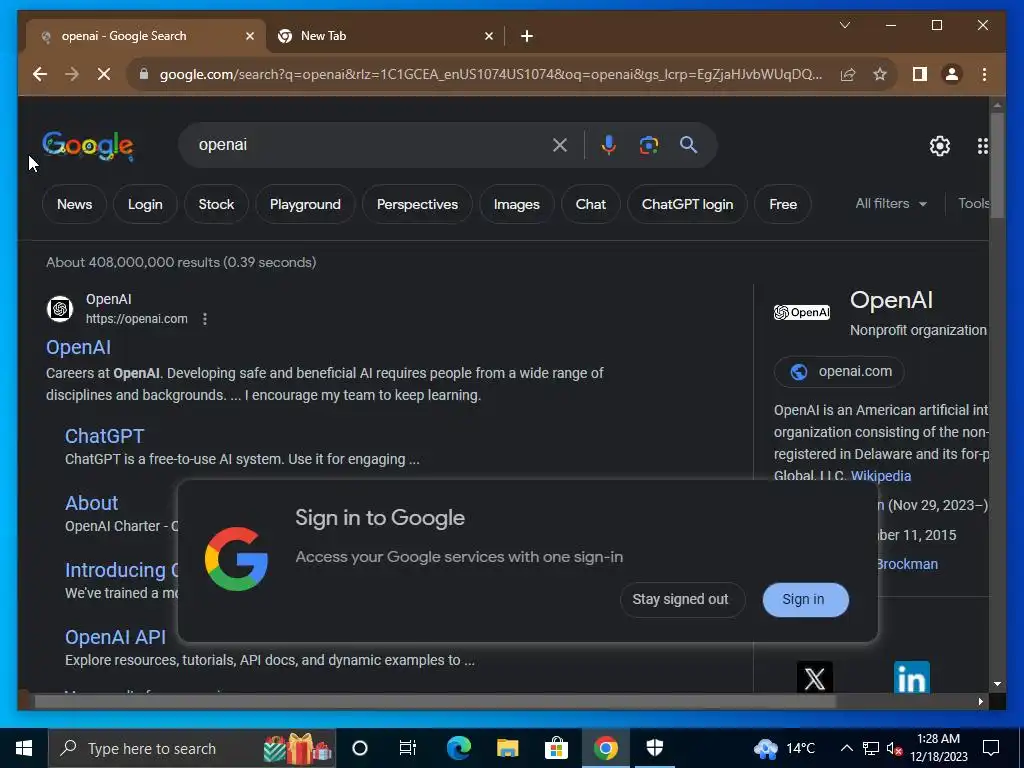
Task: Open the notification center icon
Action: [991, 748]
